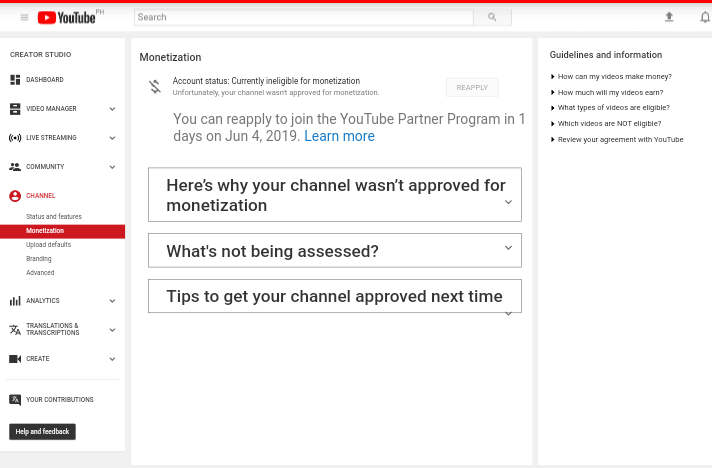Click the Creator Studio heading
The width and height of the screenshot is (712, 468).
pos(40,54)
